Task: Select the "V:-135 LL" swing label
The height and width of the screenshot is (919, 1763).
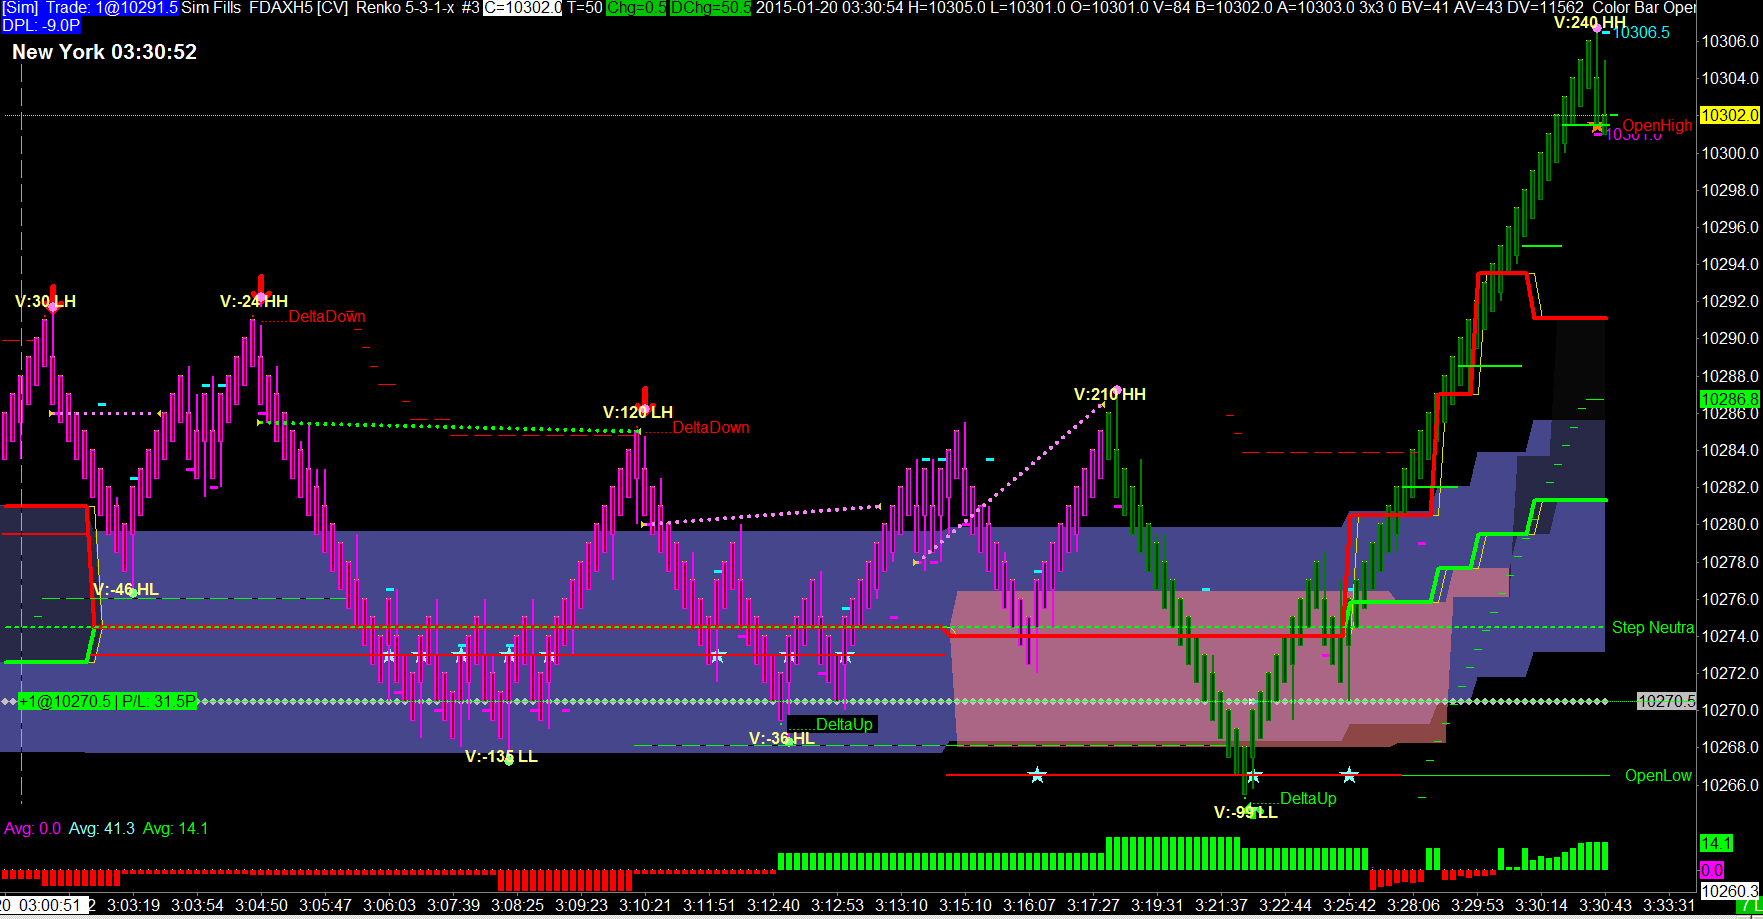Action: tap(501, 756)
